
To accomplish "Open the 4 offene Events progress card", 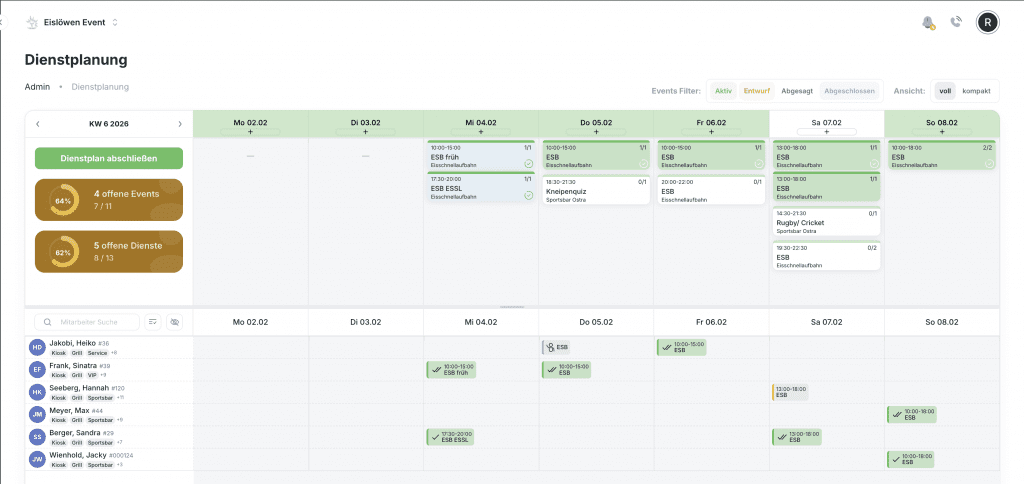I will coord(109,200).
